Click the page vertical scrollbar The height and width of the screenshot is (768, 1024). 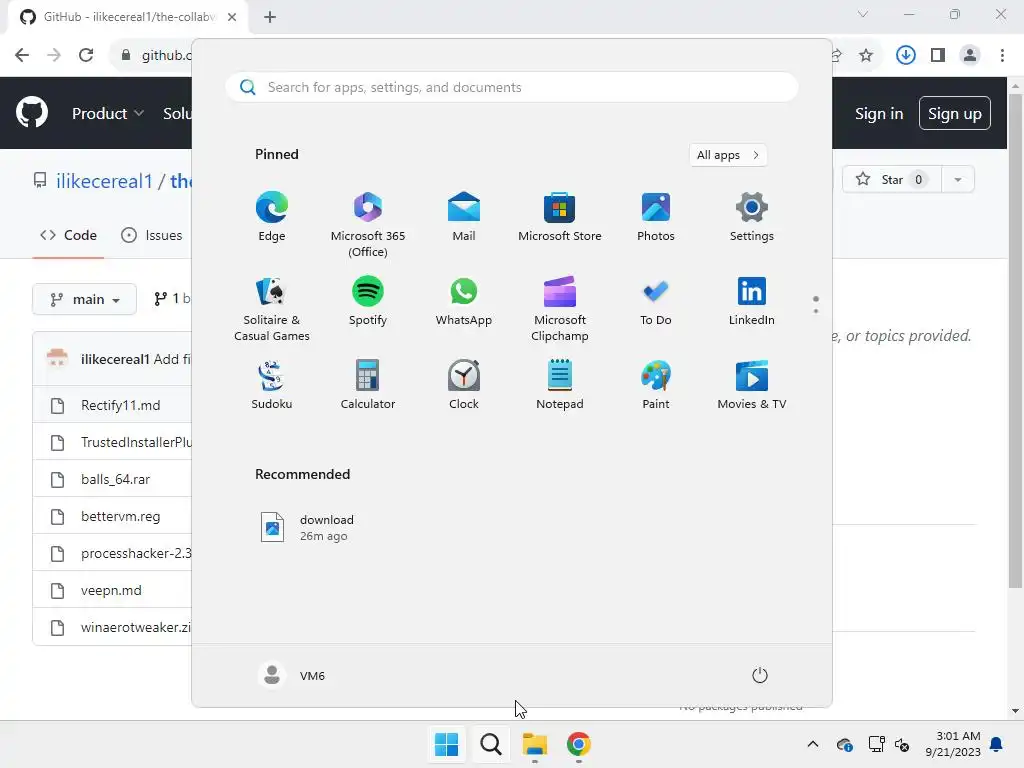pos(1015,340)
